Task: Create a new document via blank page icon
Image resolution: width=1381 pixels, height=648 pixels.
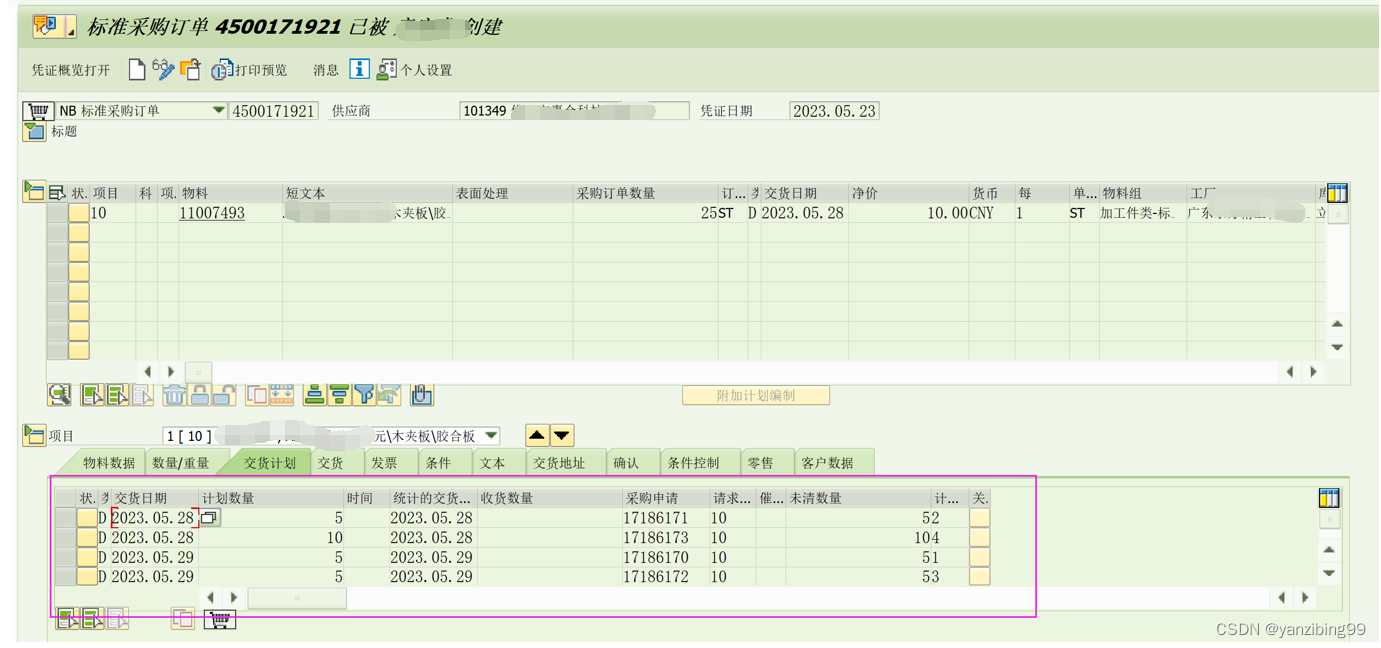Action: point(138,69)
